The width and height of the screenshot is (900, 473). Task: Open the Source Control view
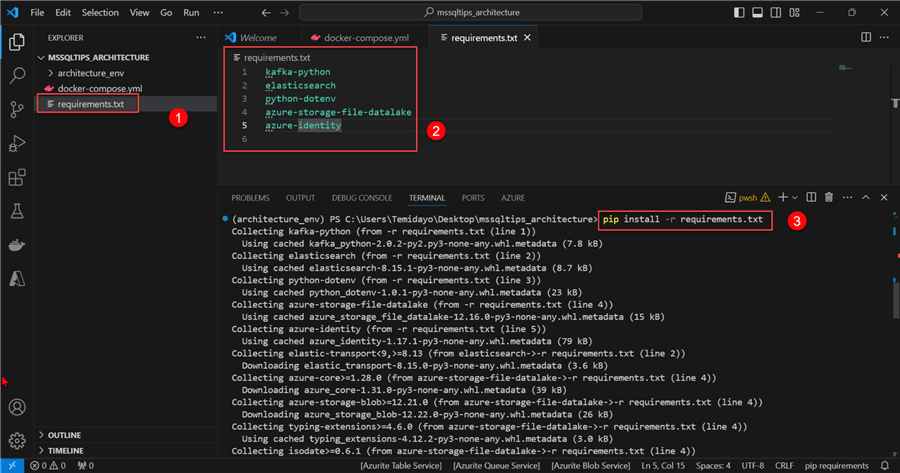coord(17,110)
